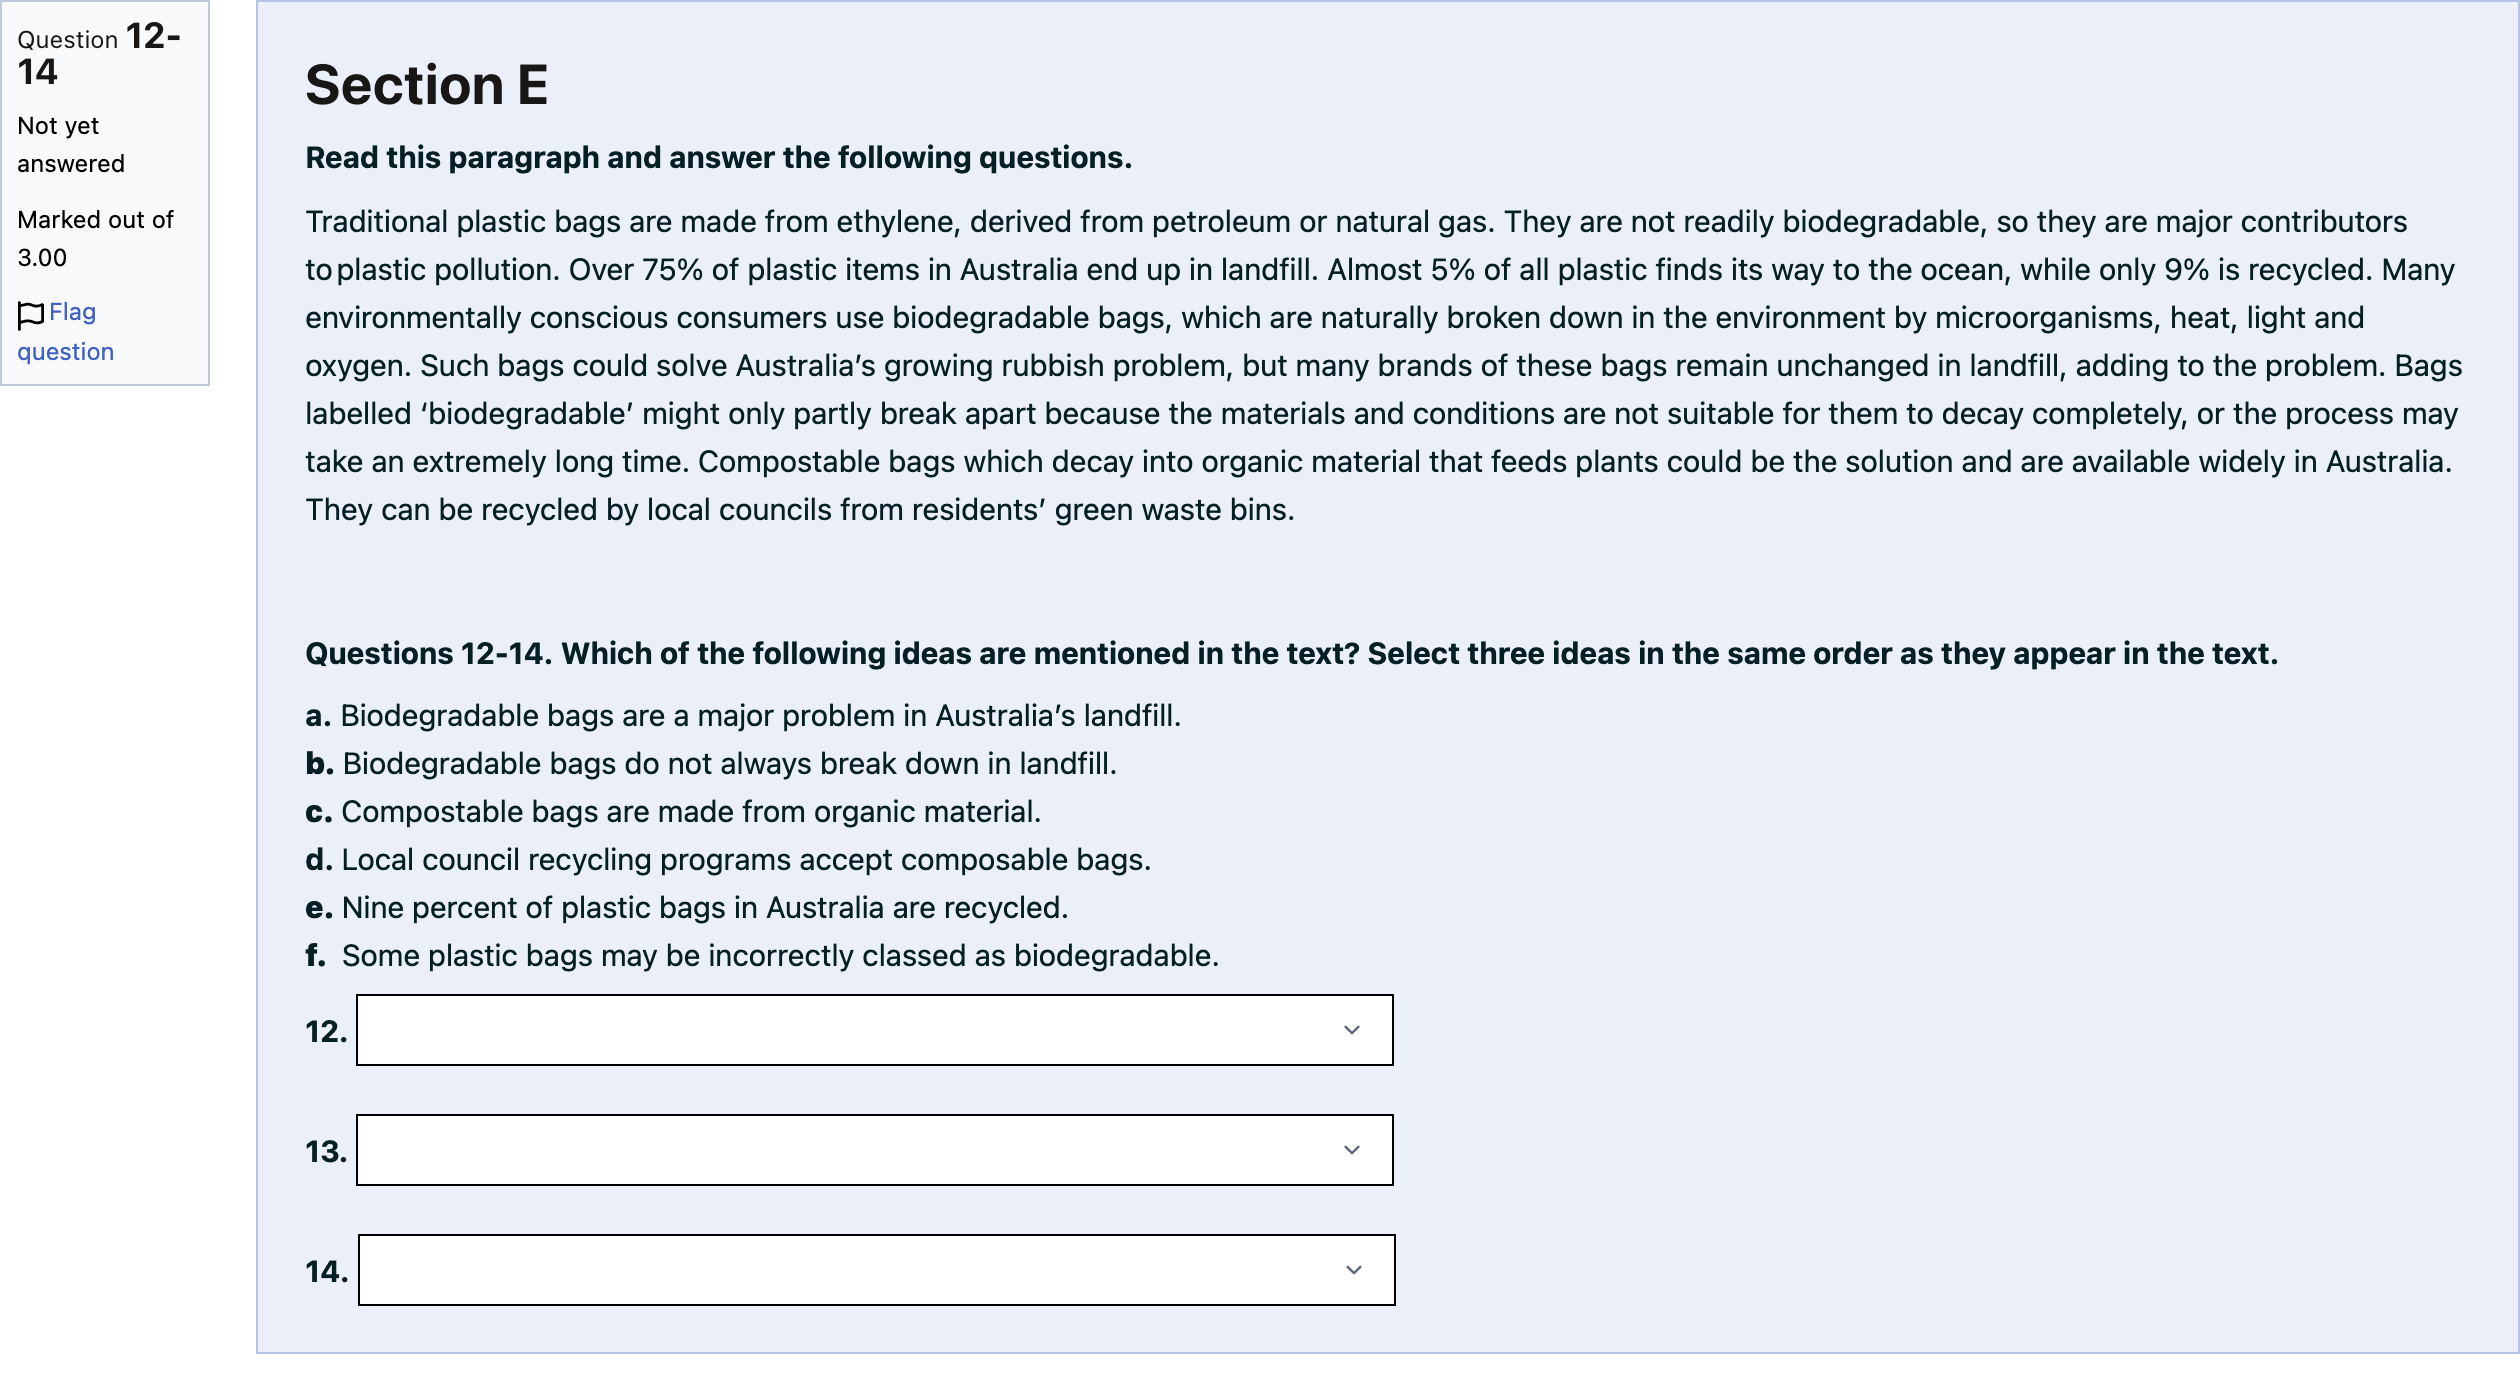Click the chevron arrow in dropdown 13
This screenshot has height=1386, width=2520.
(x=1352, y=1150)
